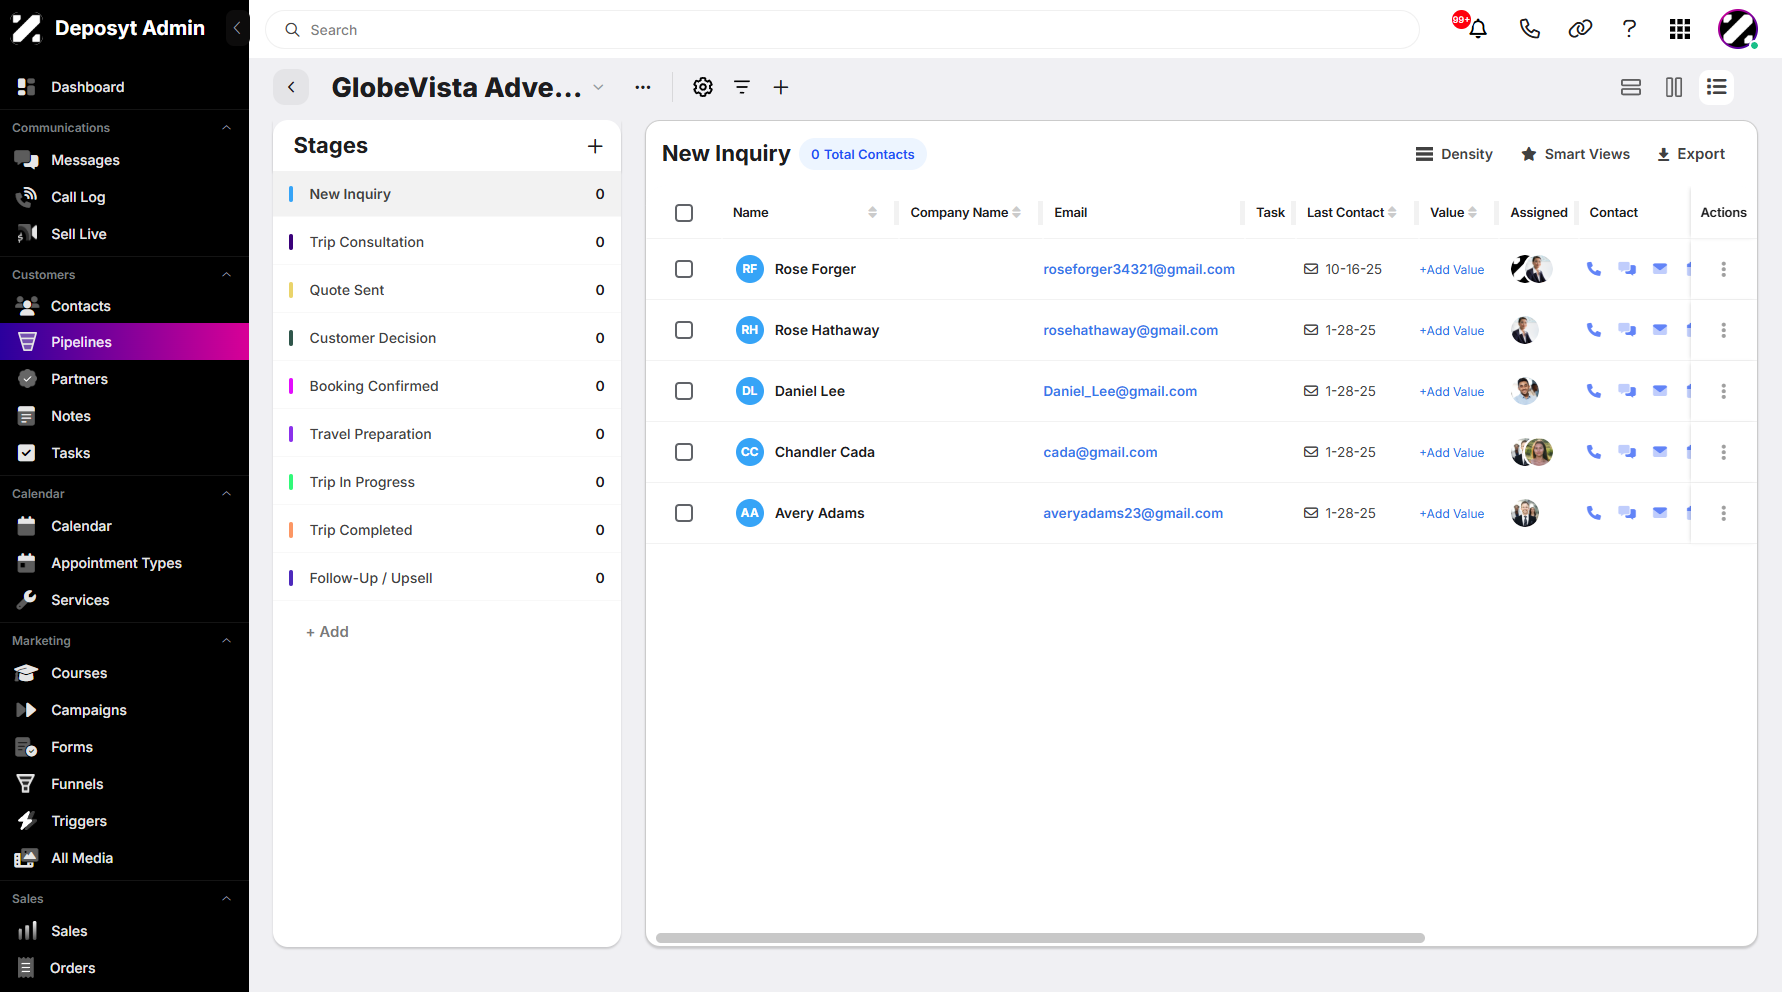Open roseforger34321@gmail.com email link
Viewport: 1782px width, 992px height.
(1139, 269)
